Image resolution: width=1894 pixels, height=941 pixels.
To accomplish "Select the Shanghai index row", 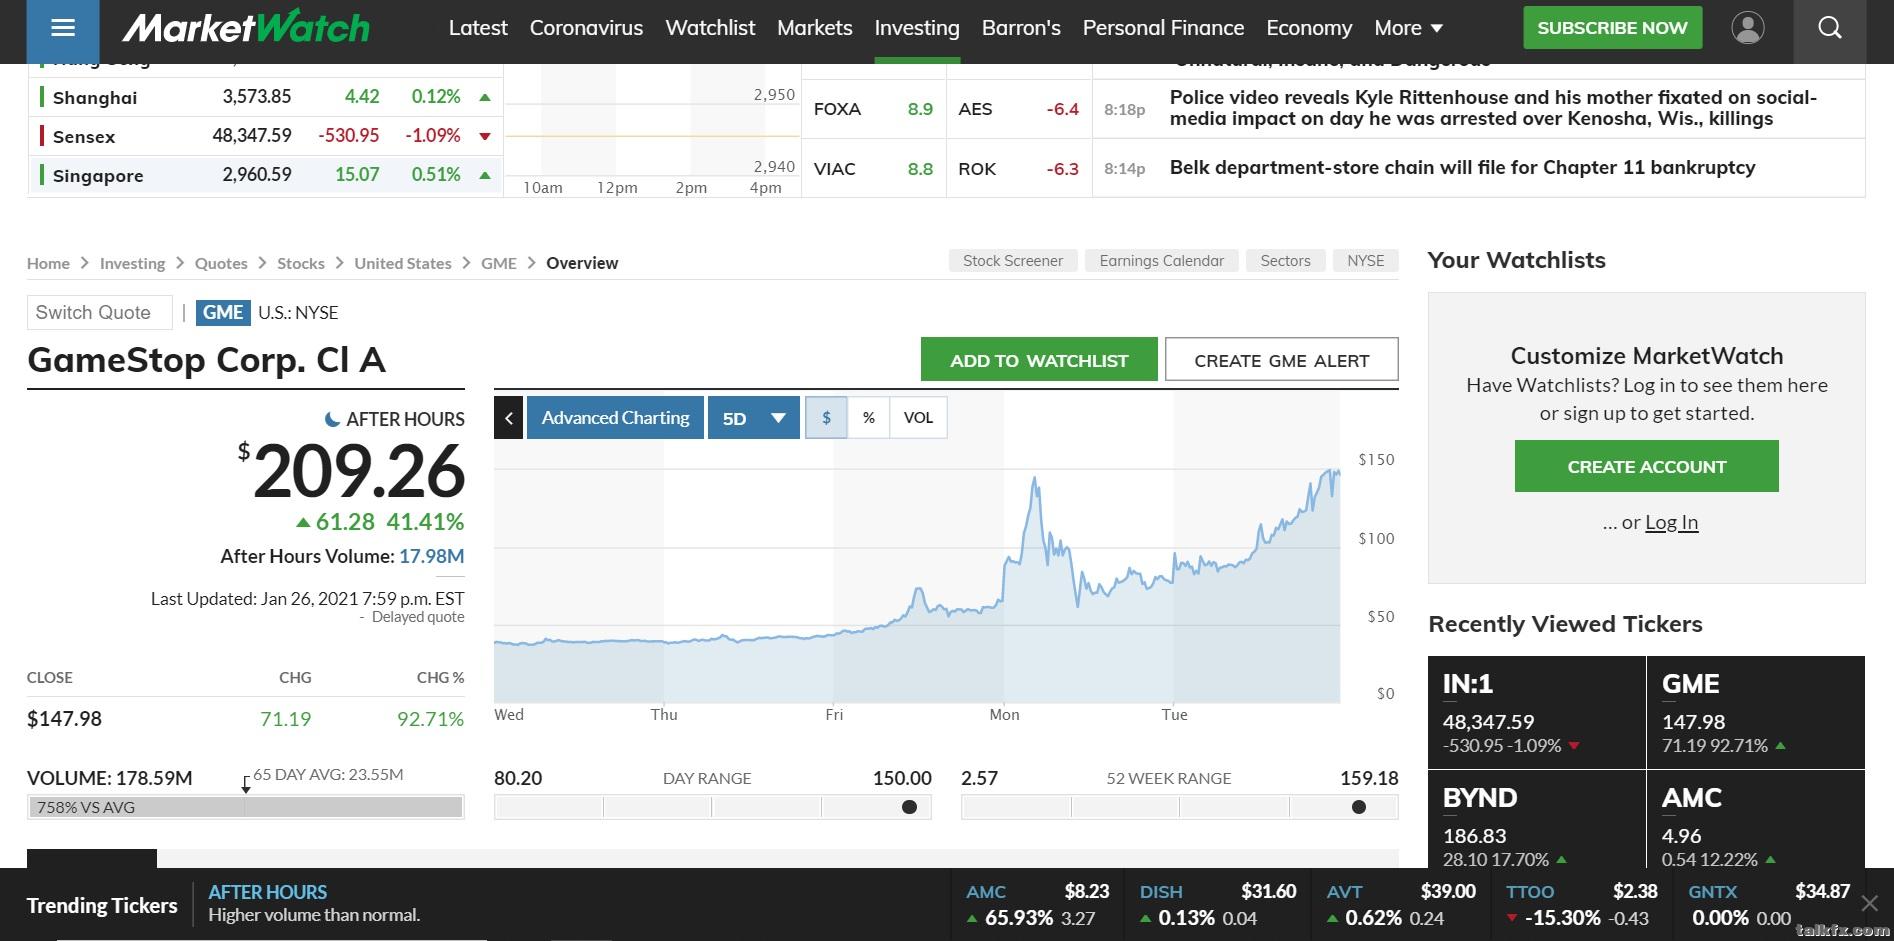I will (x=265, y=97).
